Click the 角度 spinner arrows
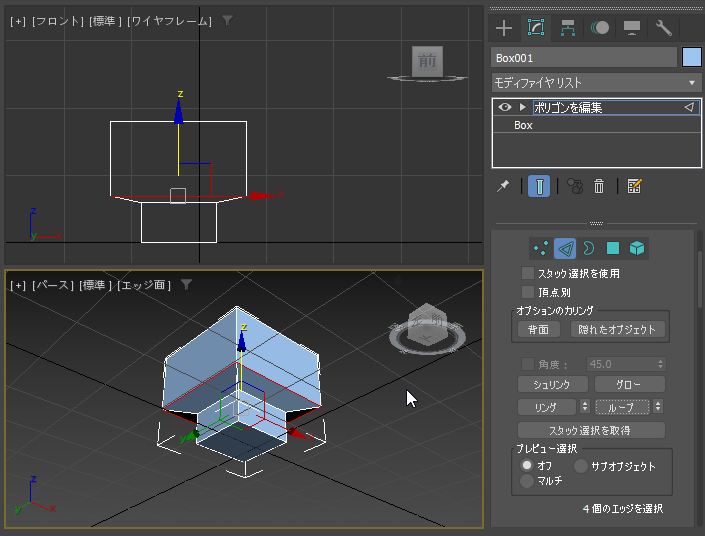Screen dimensions: 705x536 [x=660, y=364]
